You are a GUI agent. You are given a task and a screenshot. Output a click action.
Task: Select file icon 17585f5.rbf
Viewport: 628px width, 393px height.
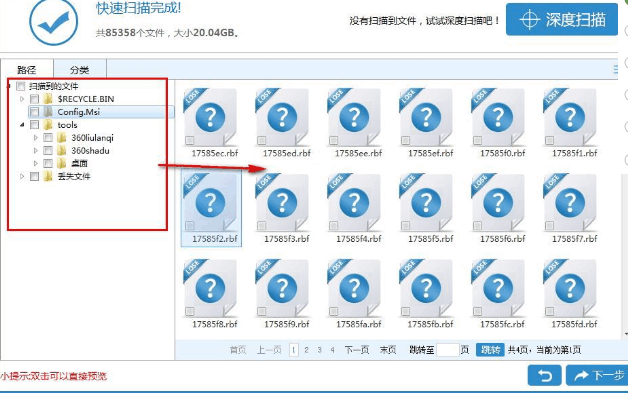tap(427, 203)
